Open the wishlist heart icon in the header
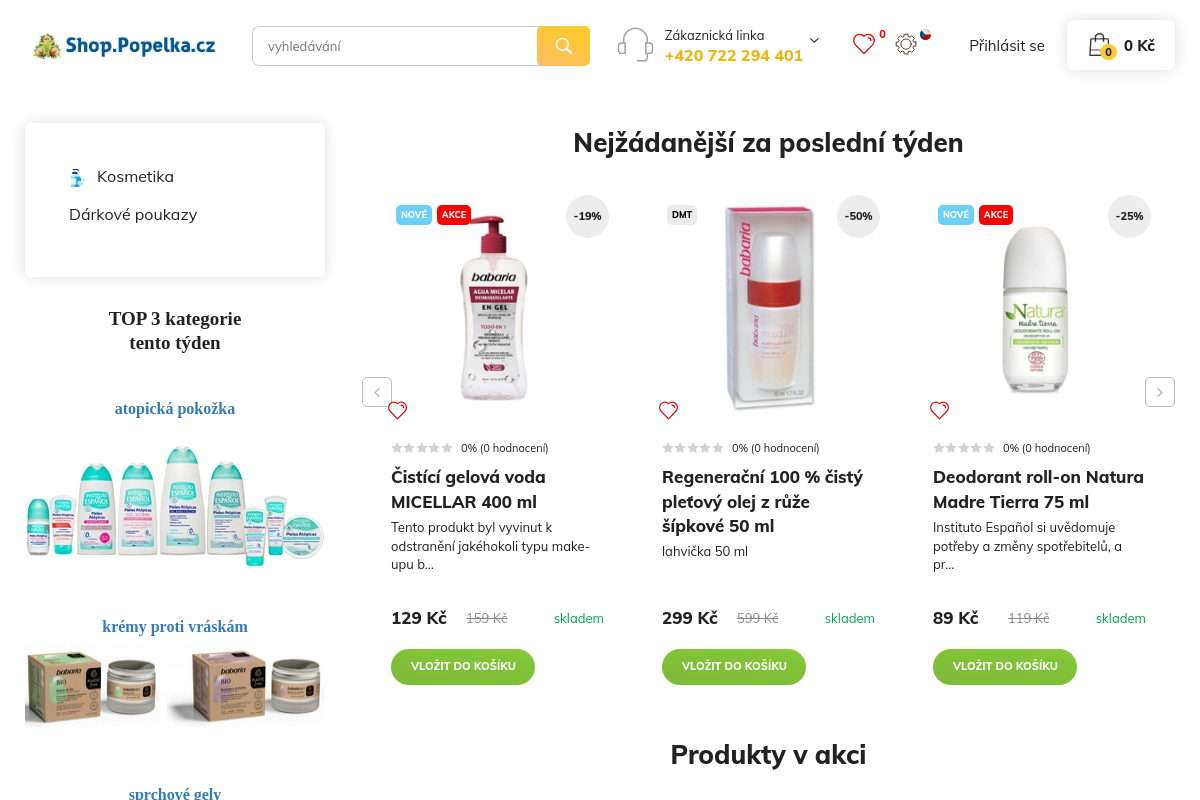The image size is (1200, 800). 864,44
